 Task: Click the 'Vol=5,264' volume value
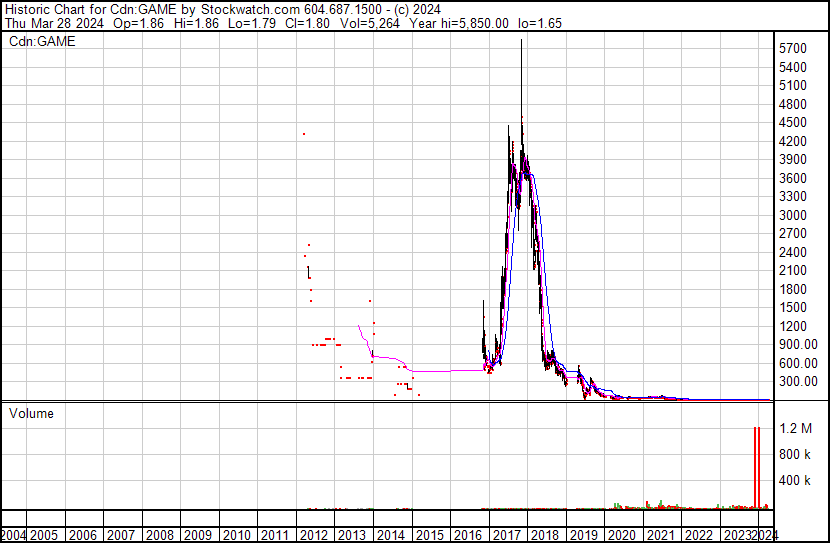click(x=370, y=24)
